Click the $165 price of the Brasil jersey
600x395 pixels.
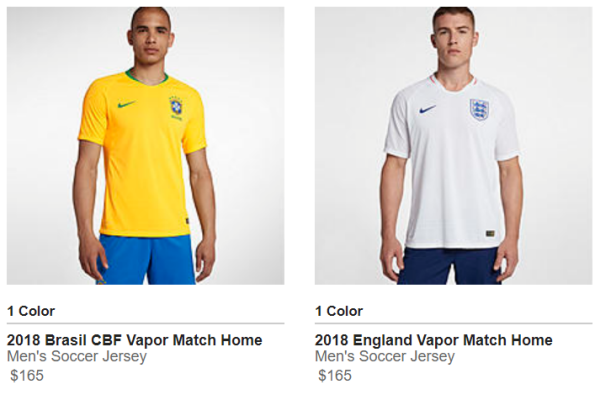tap(27, 375)
